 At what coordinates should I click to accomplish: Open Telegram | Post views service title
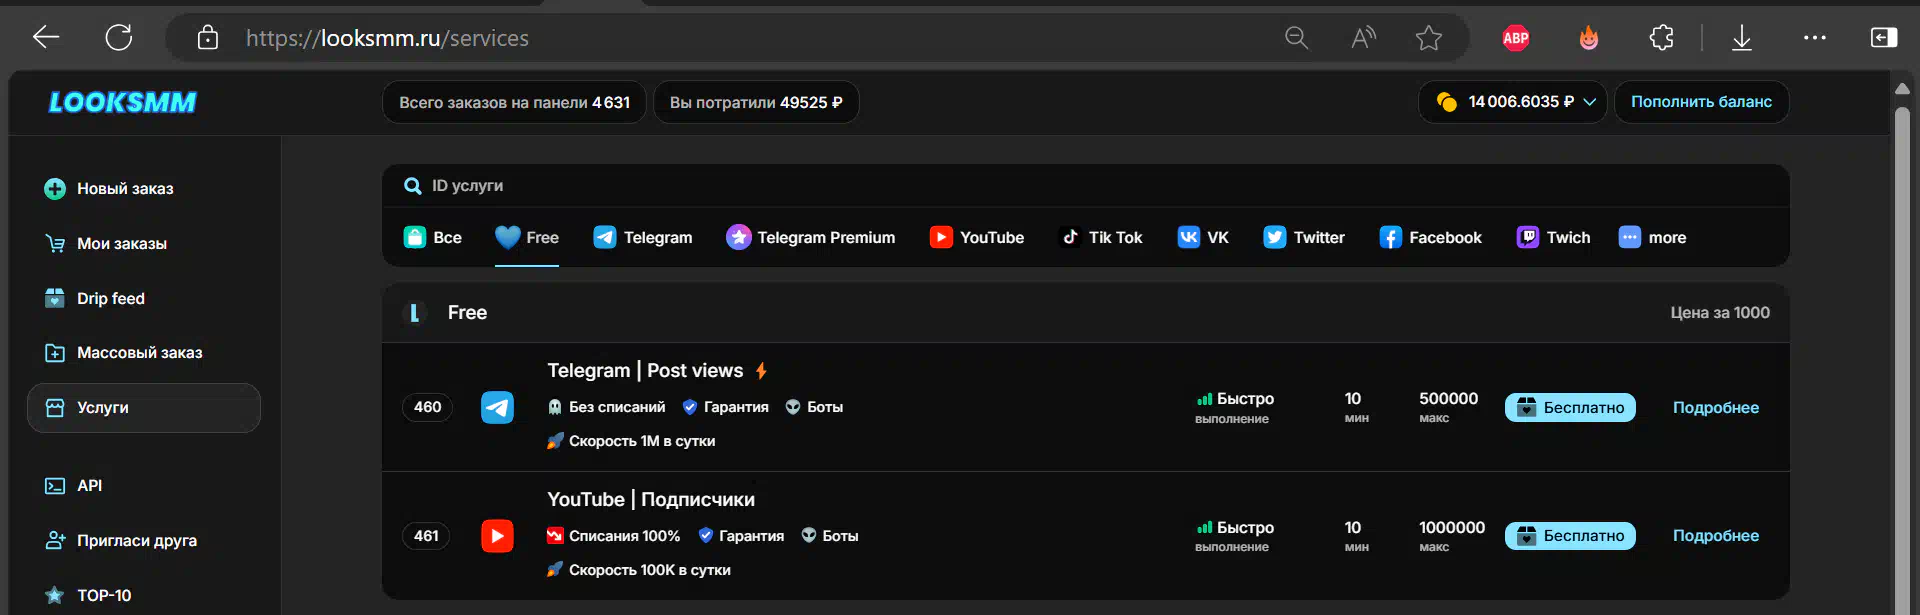click(x=645, y=370)
